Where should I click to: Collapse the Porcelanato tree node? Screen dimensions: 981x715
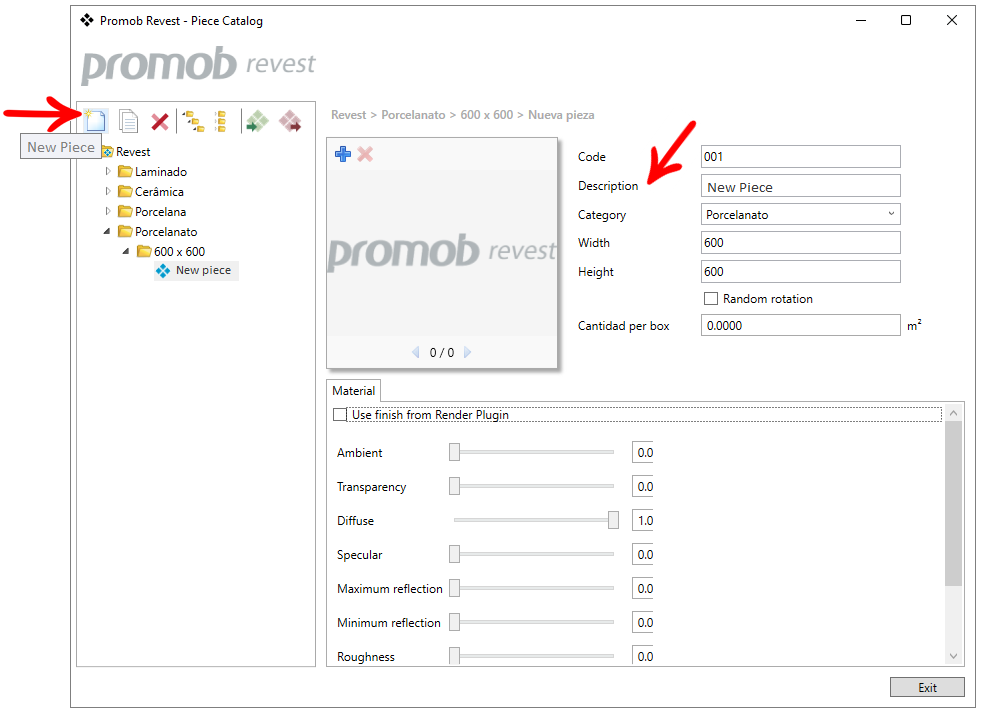107,231
